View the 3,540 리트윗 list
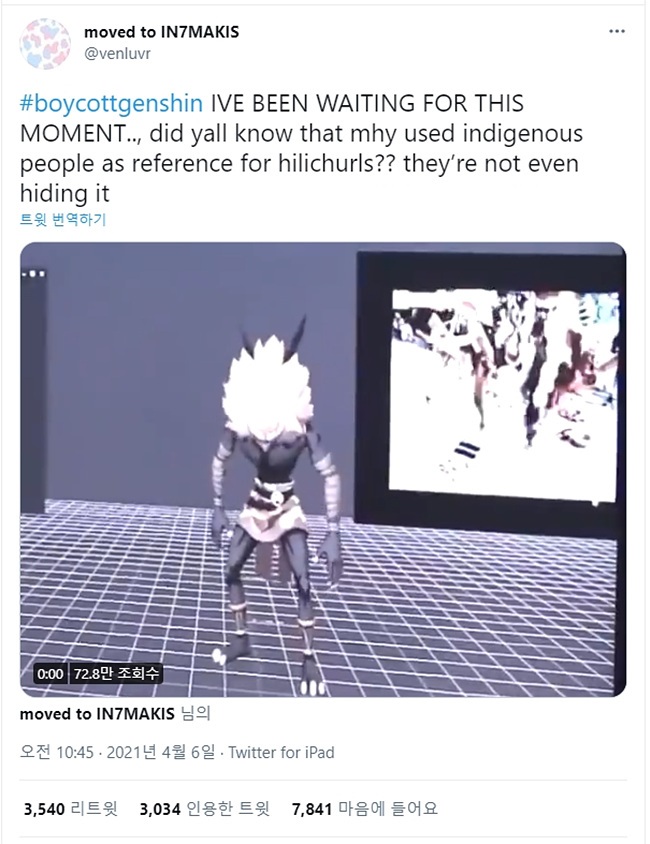The height and width of the screenshot is (844, 650). [70, 809]
